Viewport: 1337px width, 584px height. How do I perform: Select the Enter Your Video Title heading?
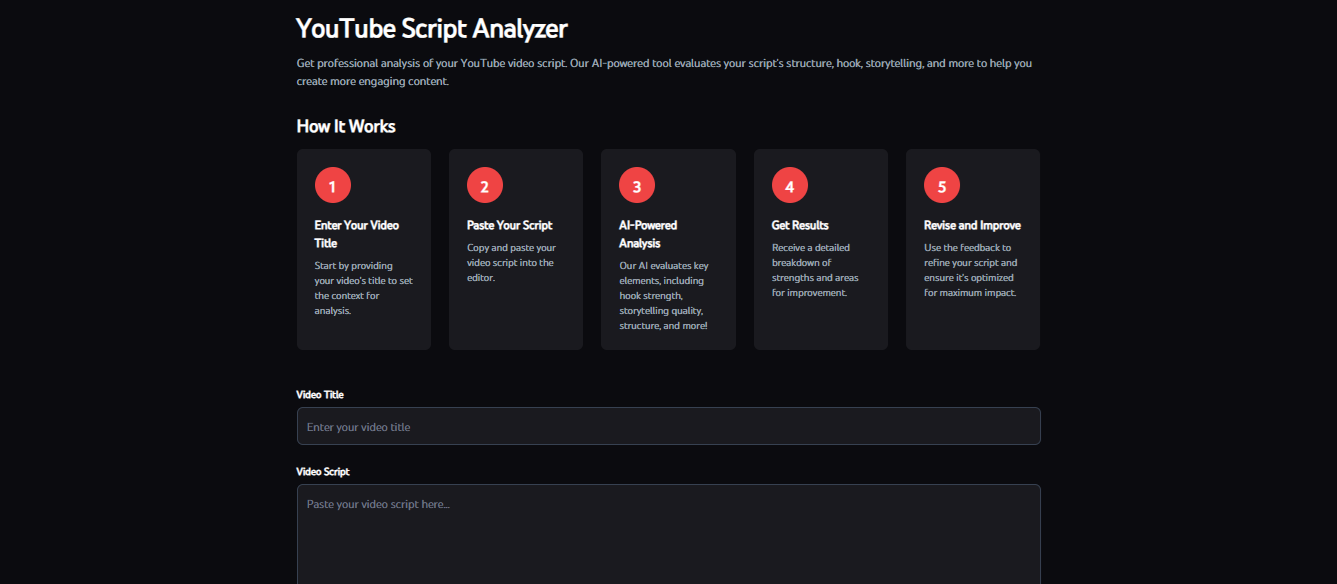point(357,234)
